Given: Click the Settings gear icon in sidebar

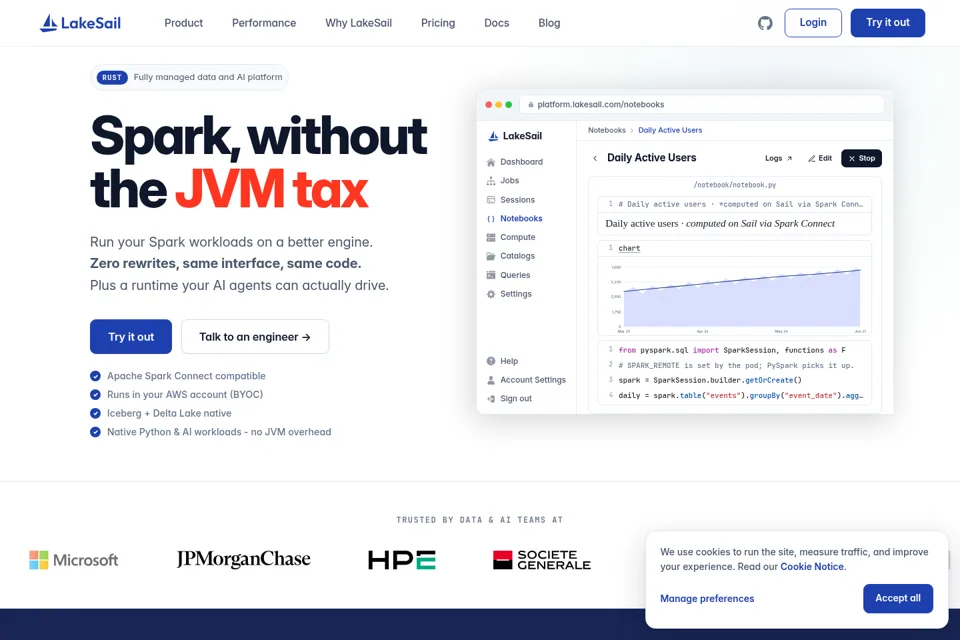Looking at the screenshot, I should point(490,294).
